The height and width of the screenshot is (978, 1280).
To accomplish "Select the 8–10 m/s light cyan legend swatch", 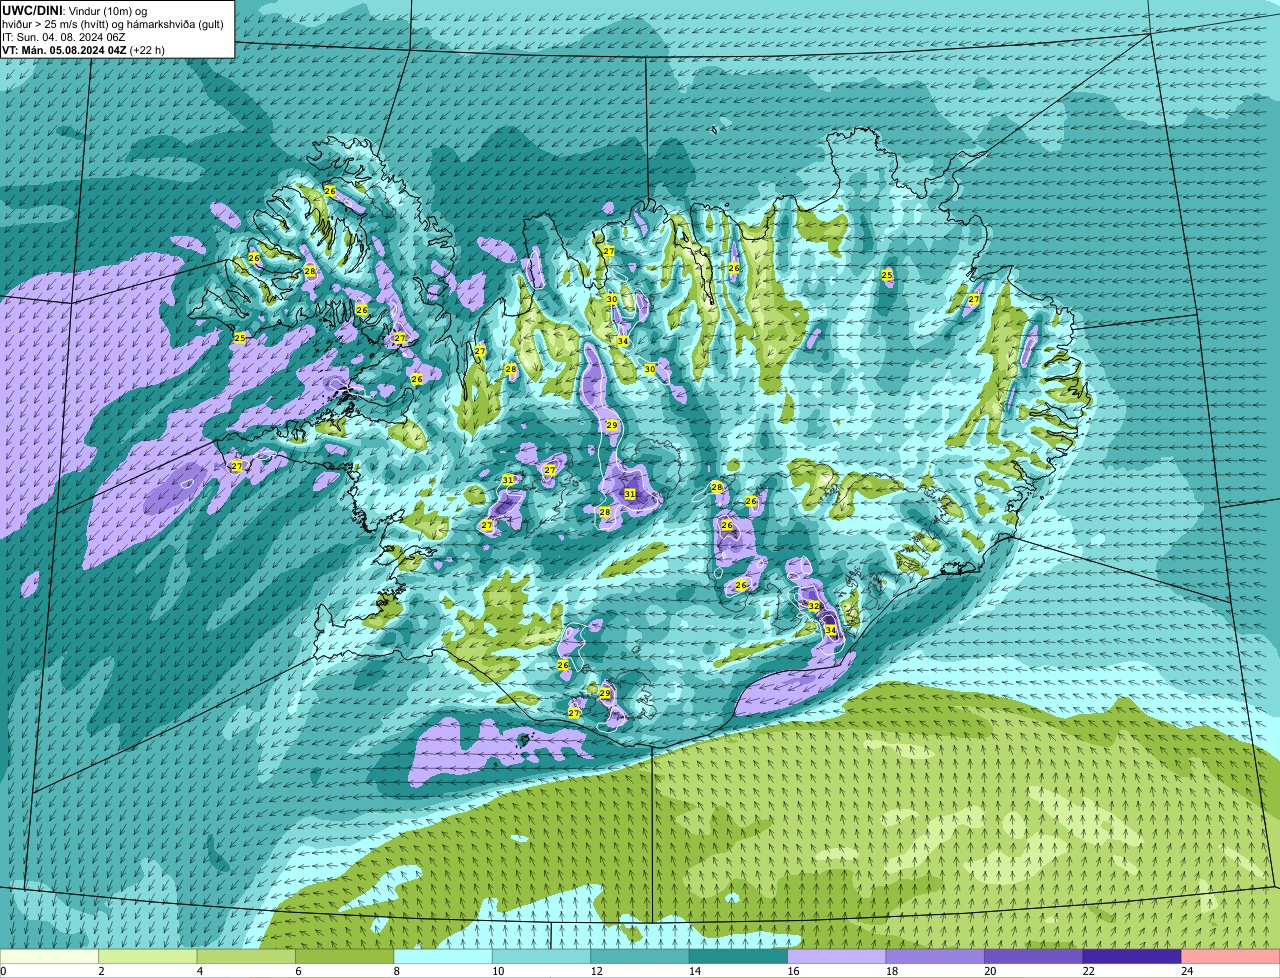I will tap(445, 956).
